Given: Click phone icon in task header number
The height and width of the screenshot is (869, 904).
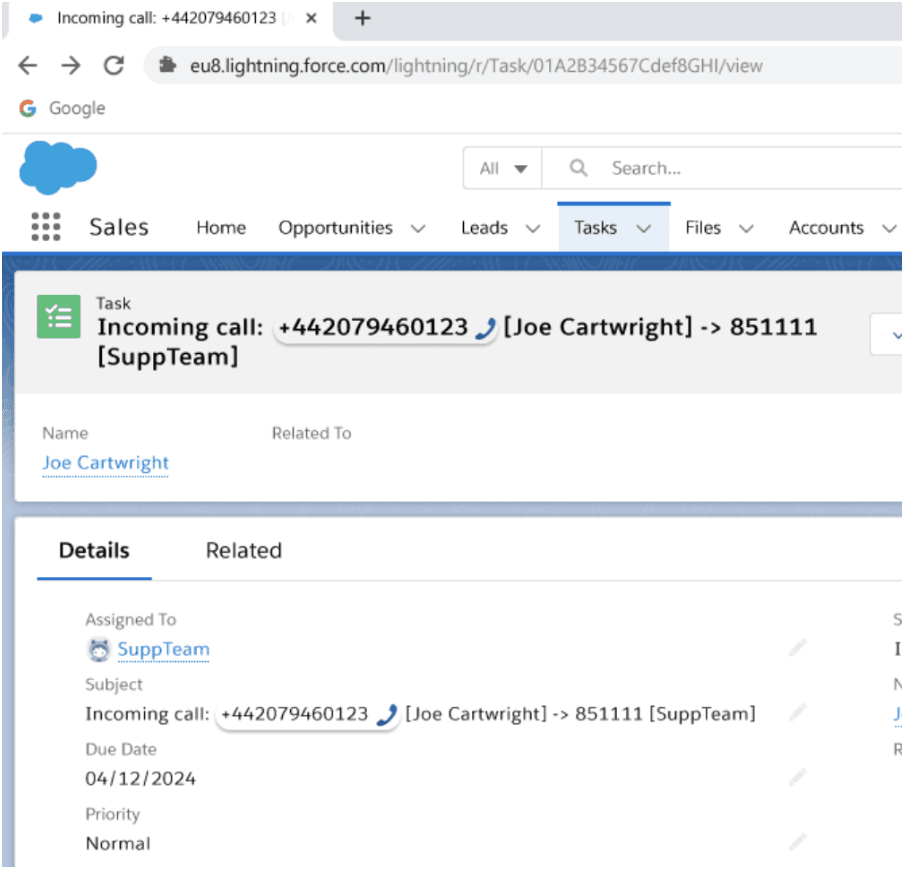Looking at the screenshot, I should pyautogui.click(x=485, y=329).
